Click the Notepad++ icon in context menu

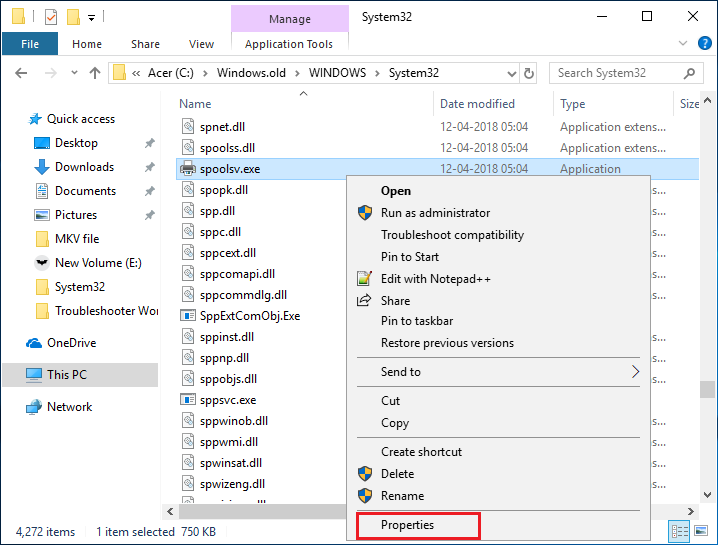tap(364, 279)
